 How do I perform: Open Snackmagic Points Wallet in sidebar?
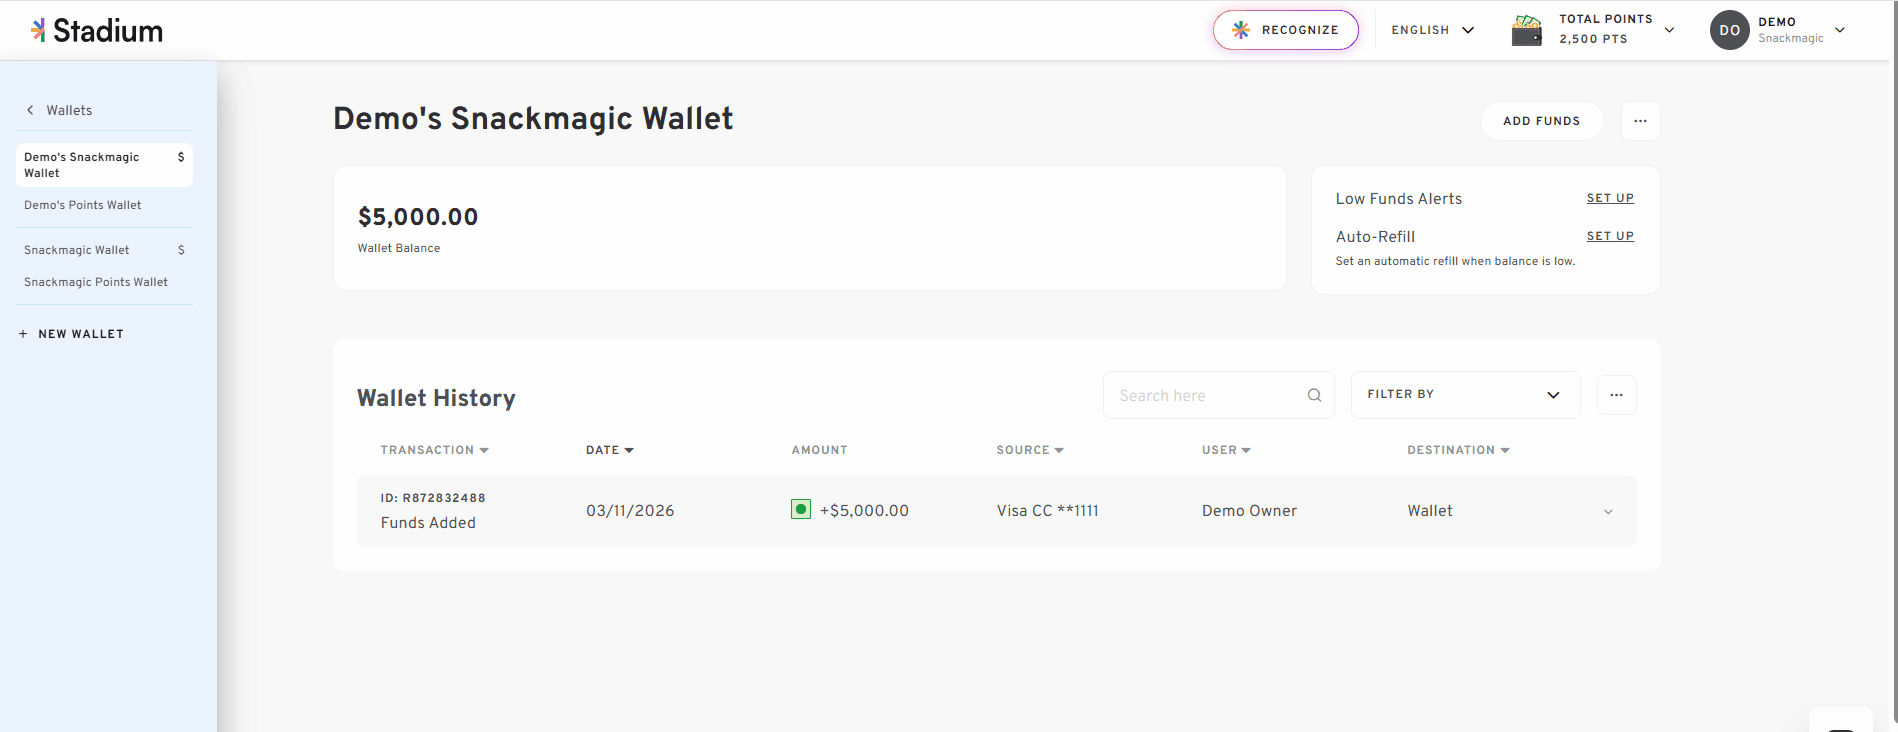[x=96, y=282]
